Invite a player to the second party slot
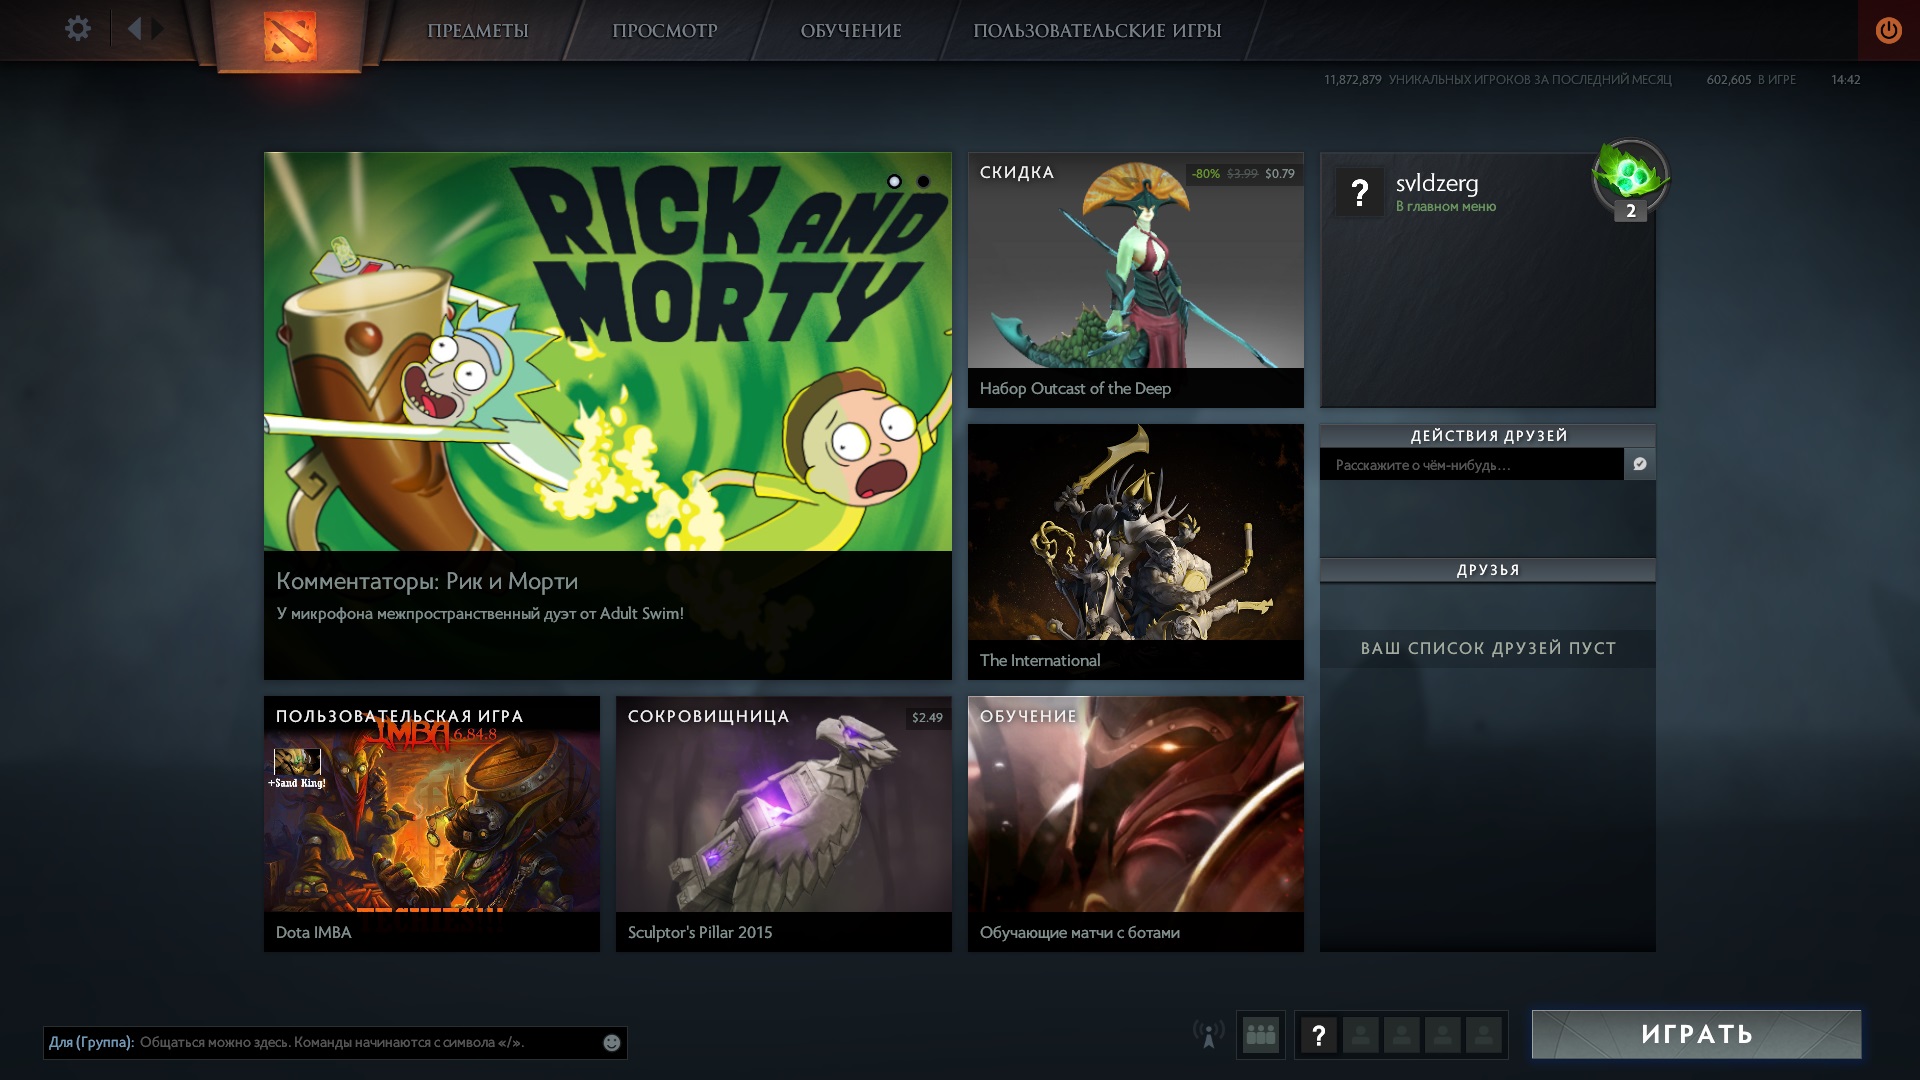Image resolution: width=1920 pixels, height=1080 pixels. pos(1360,1035)
